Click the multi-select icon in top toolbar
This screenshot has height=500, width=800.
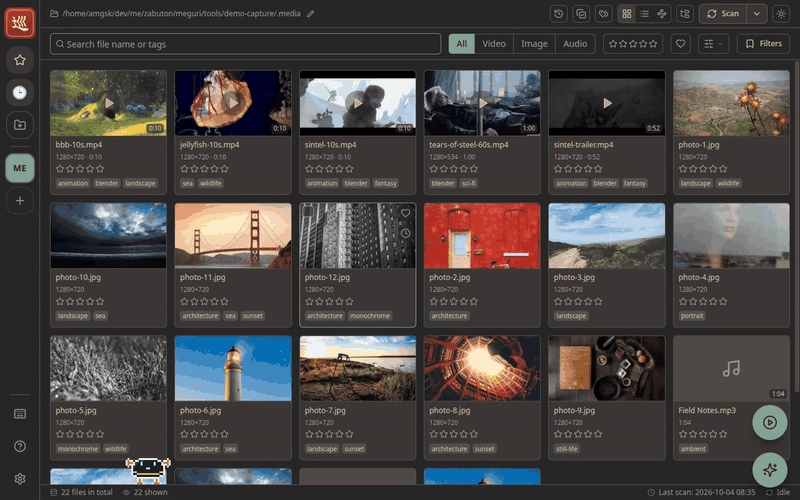click(x=581, y=14)
